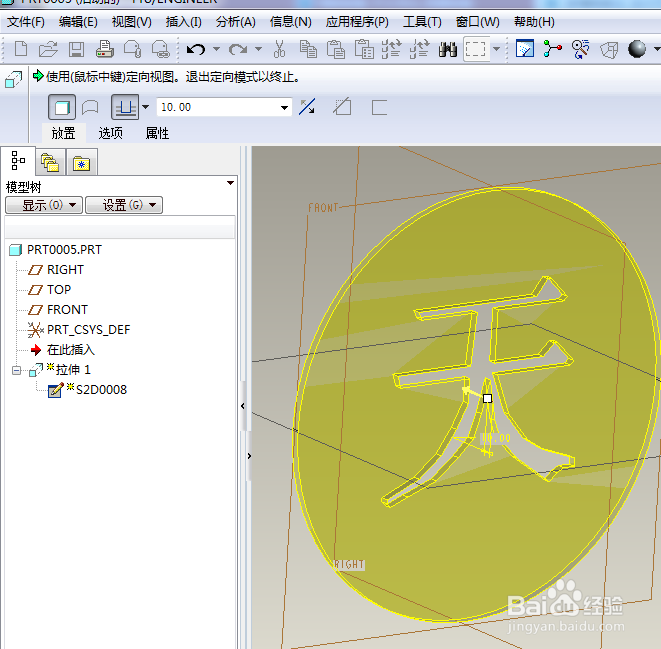Paste with the clipboard icon
This screenshot has width=661, height=649.
[336, 49]
